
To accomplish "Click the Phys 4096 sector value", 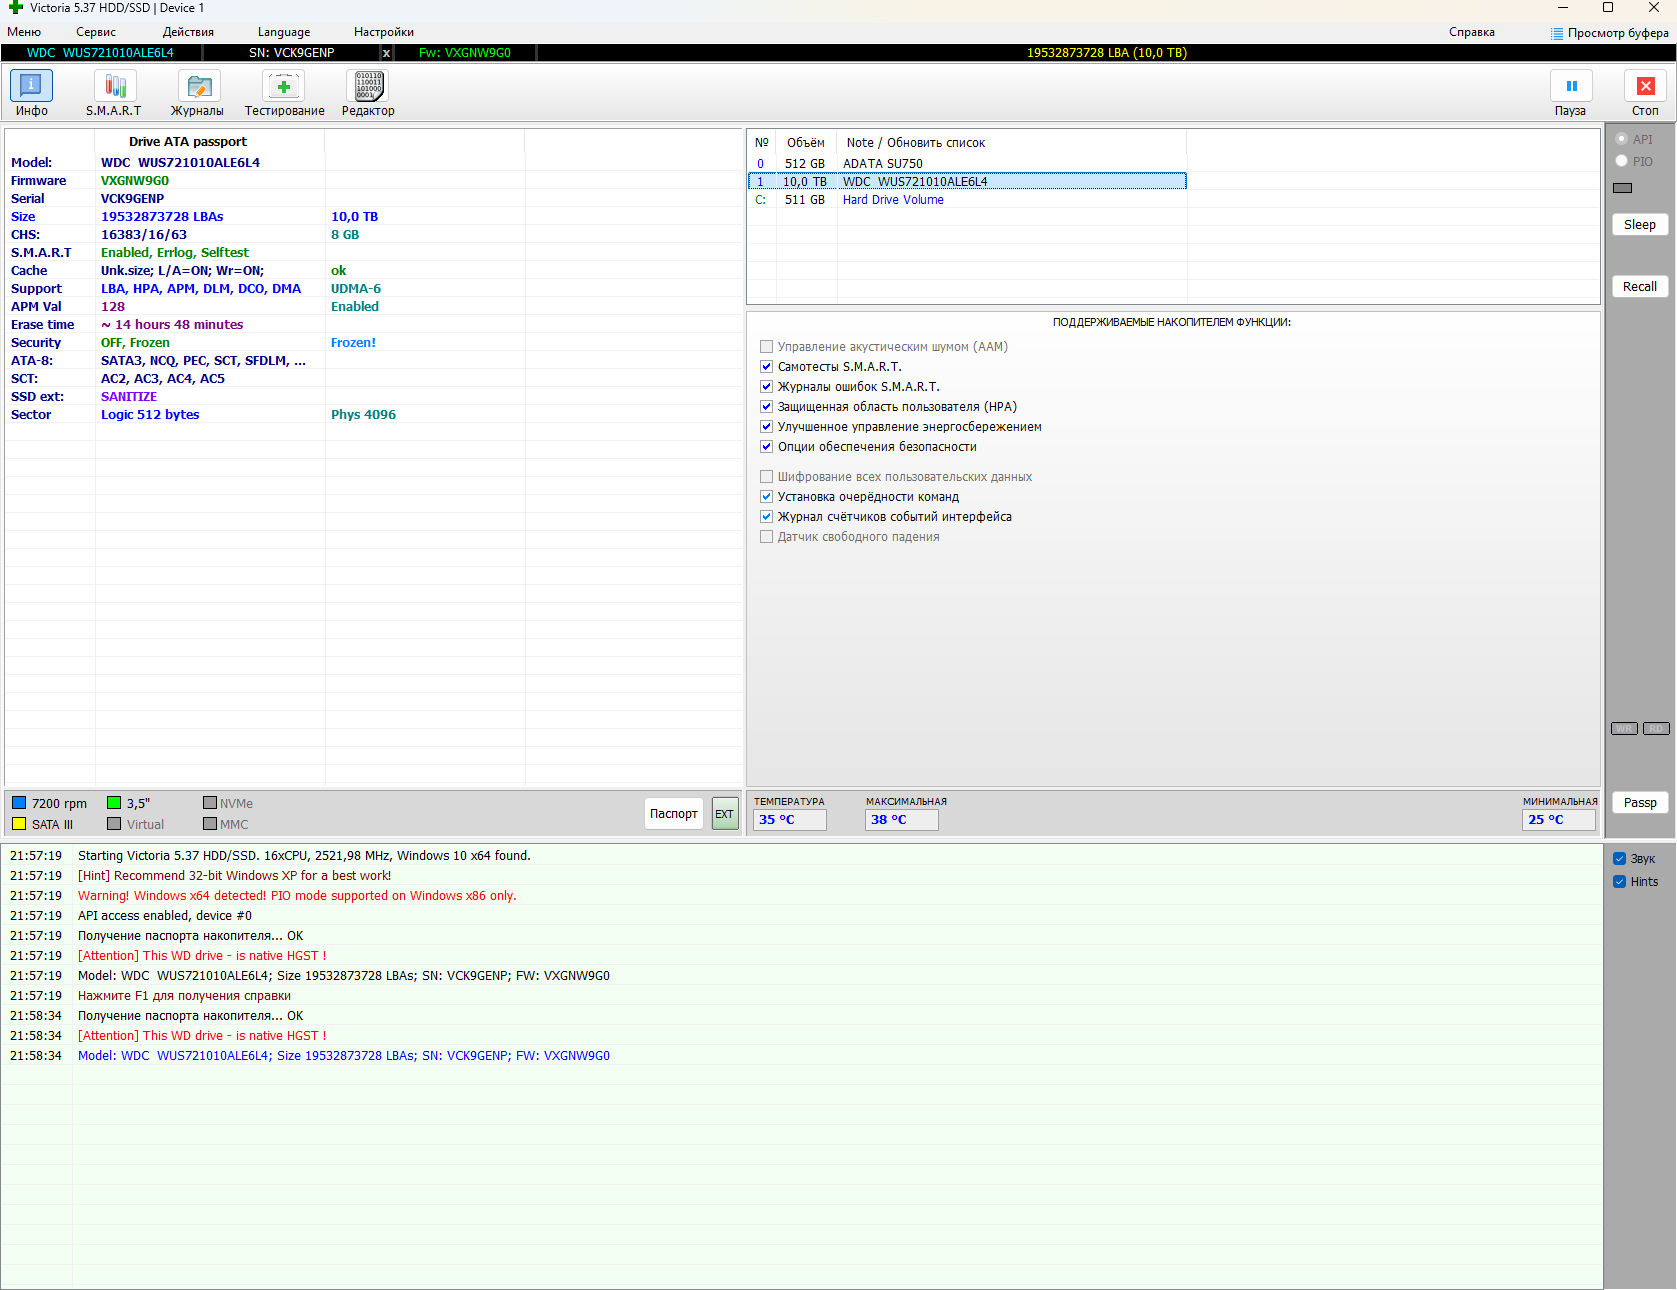I will 364,415.
